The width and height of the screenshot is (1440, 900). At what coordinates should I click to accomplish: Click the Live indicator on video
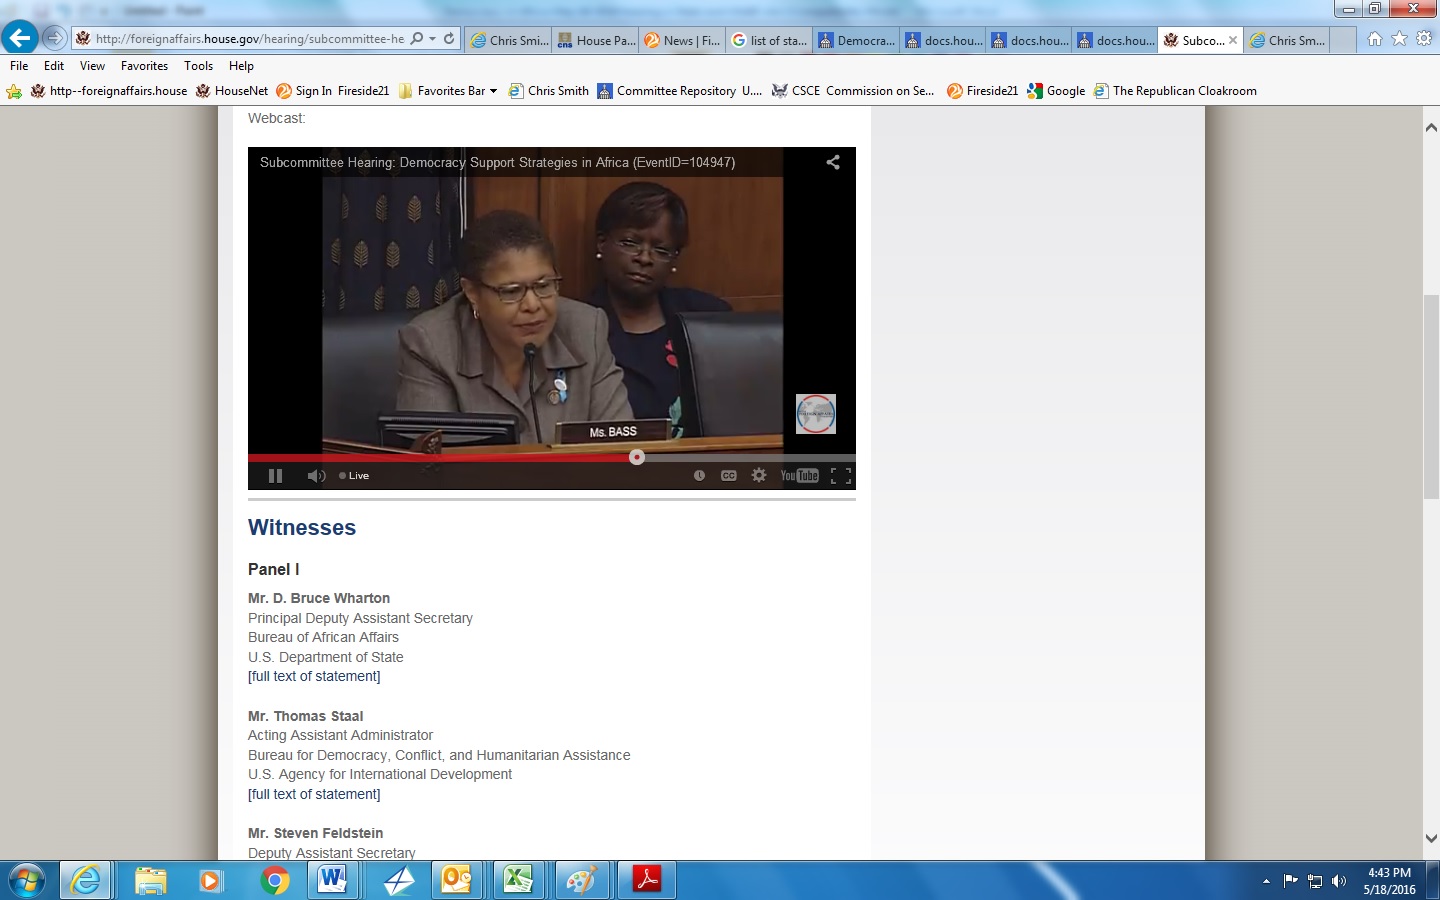click(354, 476)
